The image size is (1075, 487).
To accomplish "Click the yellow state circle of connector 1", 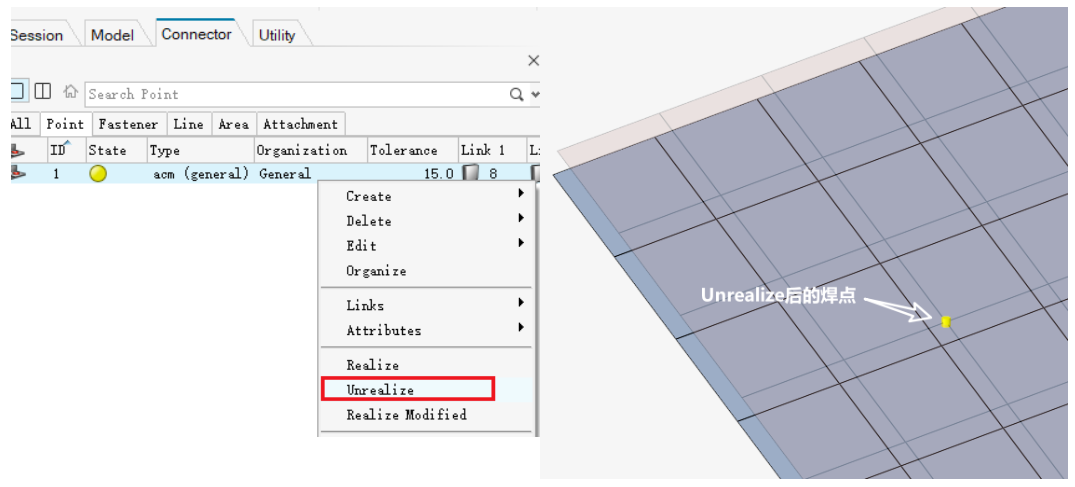I will pyautogui.click(x=98, y=174).
